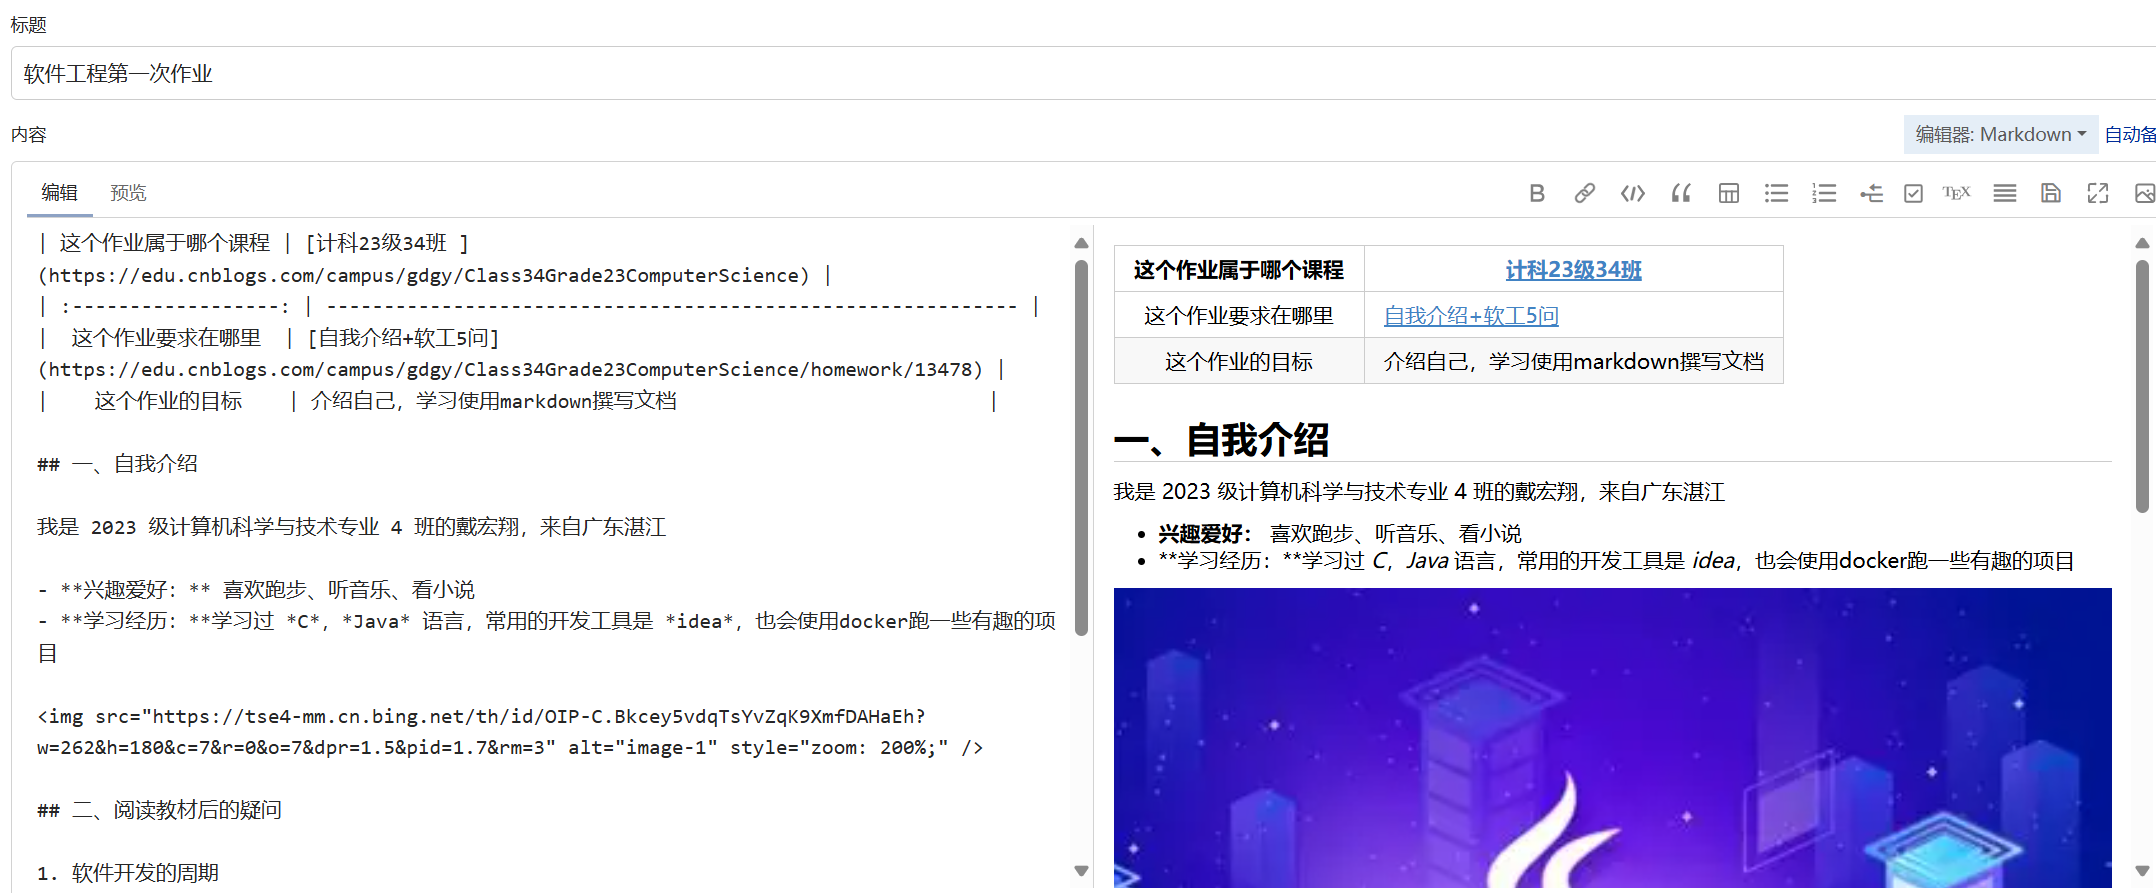Image resolution: width=2156 pixels, height=893 pixels.
Task: Click the 这个作业属于哪个课程 header cell in preview table
Action: click(1239, 270)
